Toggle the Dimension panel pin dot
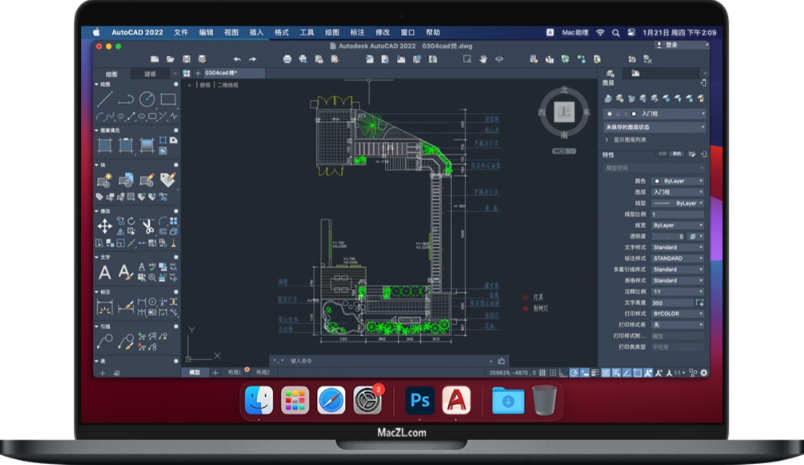 coord(176,292)
